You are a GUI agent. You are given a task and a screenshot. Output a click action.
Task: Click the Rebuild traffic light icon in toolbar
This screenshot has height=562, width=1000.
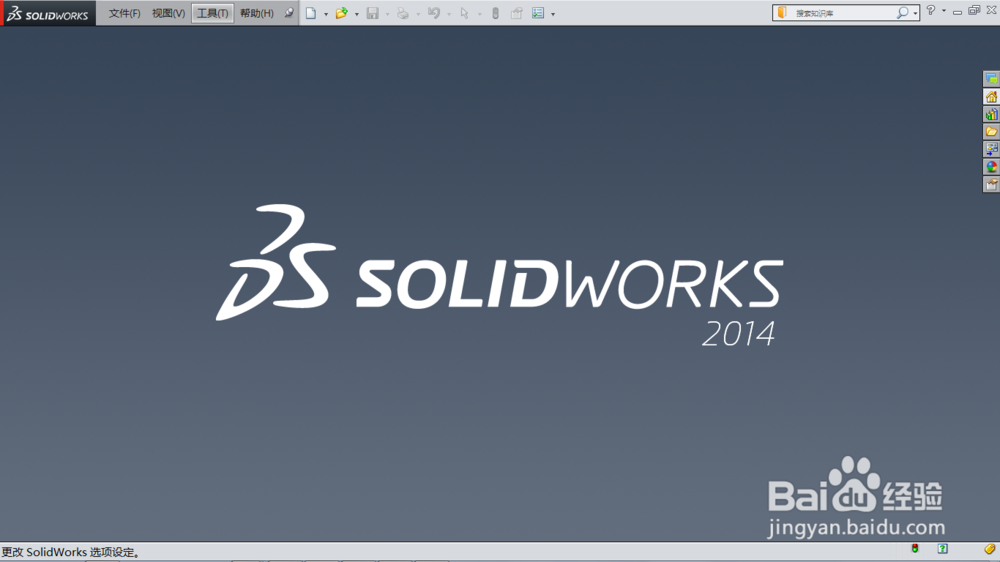[x=496, y=13]
